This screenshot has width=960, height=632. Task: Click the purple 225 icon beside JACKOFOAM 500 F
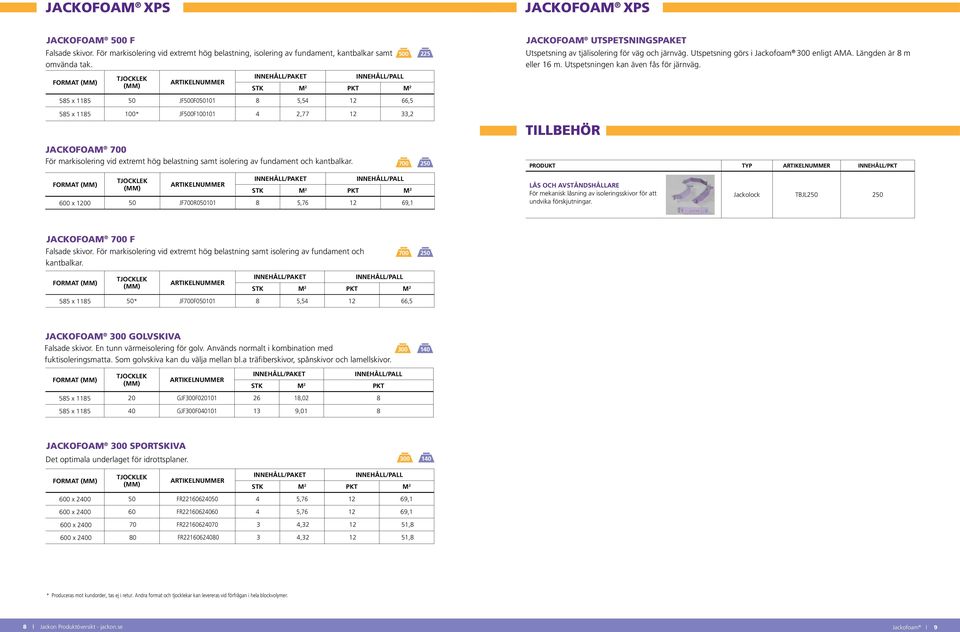pos(426,53)
